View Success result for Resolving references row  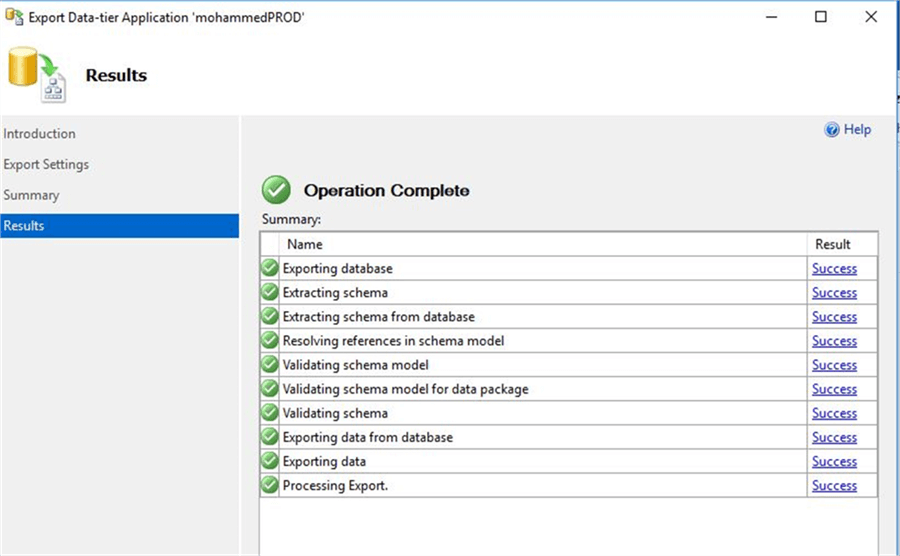834,341
